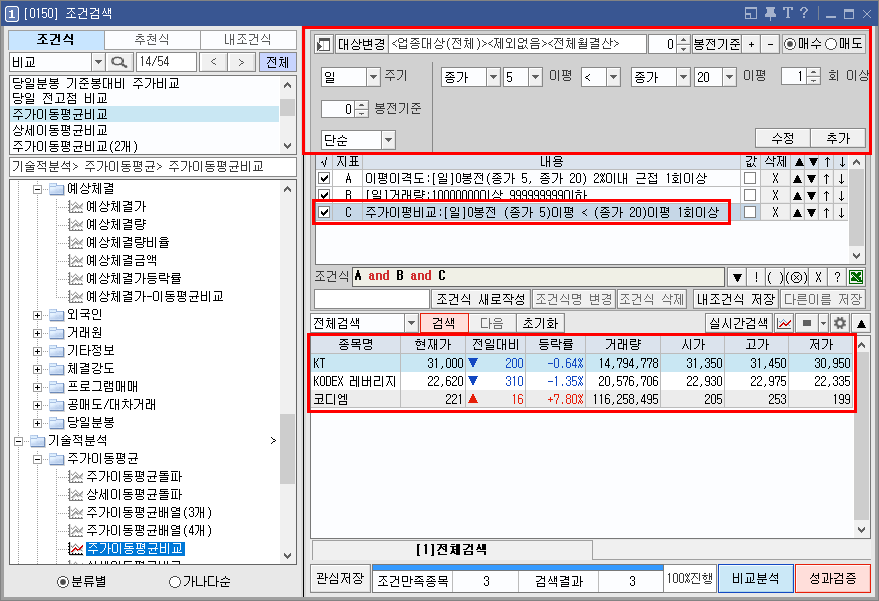
Task: Click the search magnifier icon beside 비교 dropdown
Action: point(120,62)
